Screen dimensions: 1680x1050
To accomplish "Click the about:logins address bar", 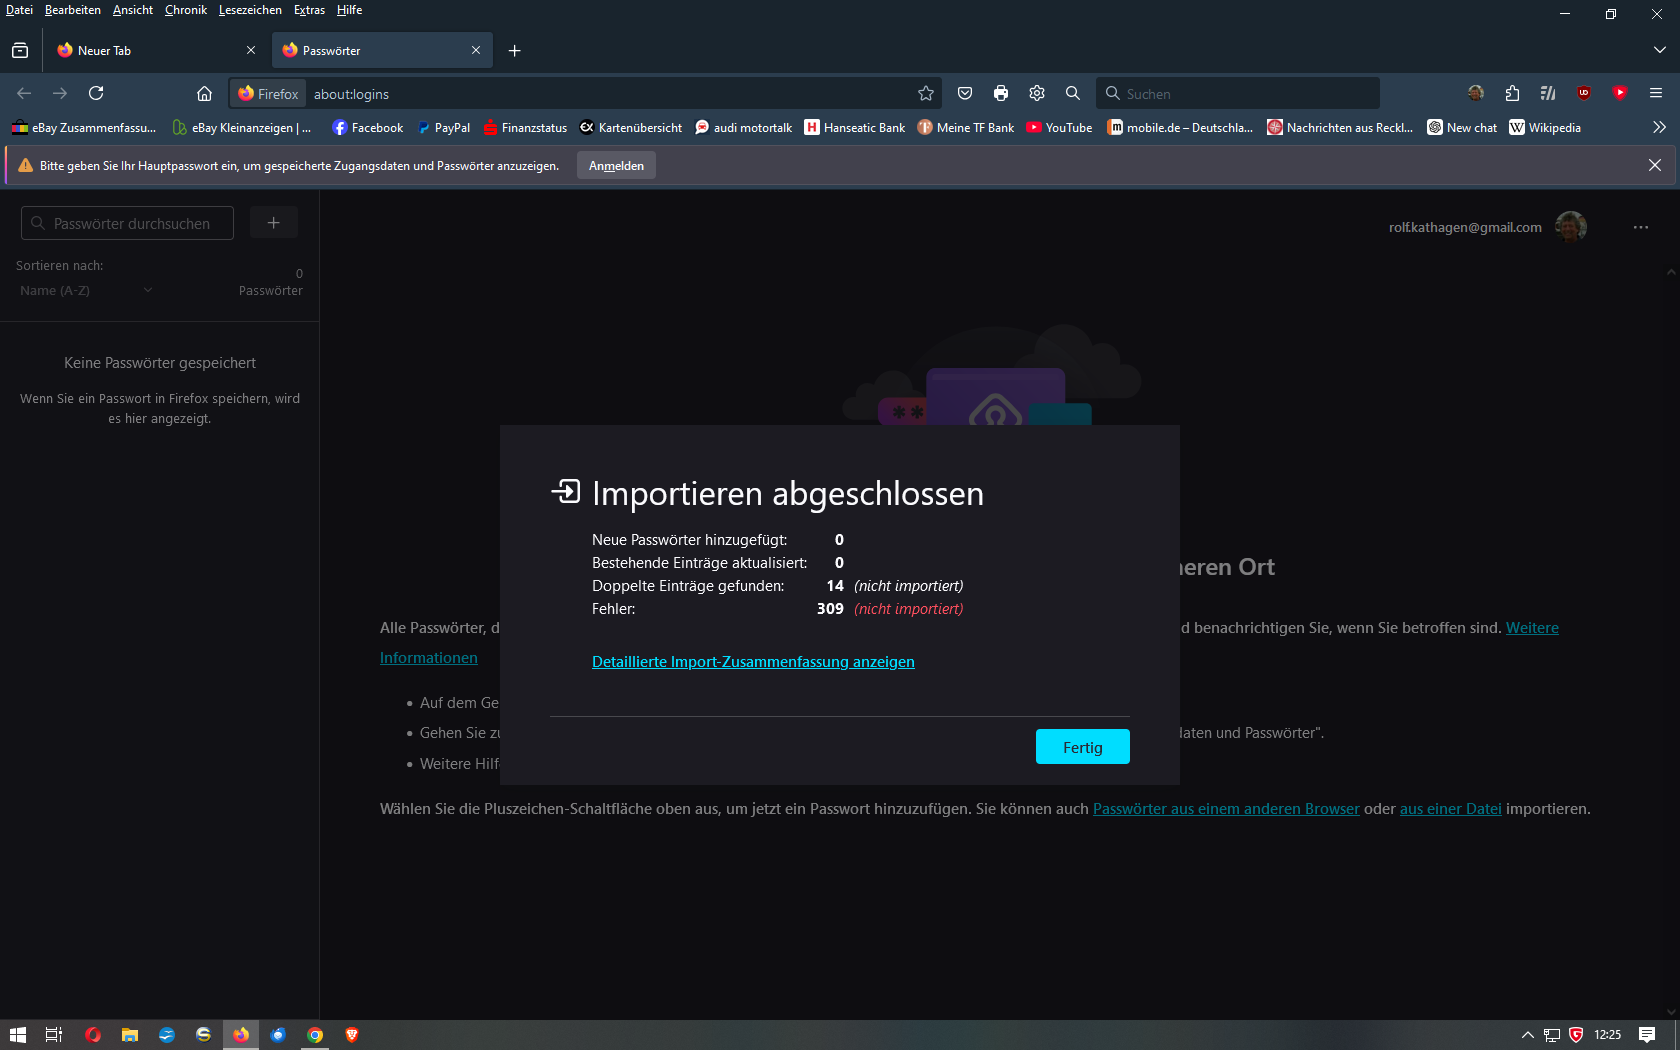I will (x=586, y=93).
